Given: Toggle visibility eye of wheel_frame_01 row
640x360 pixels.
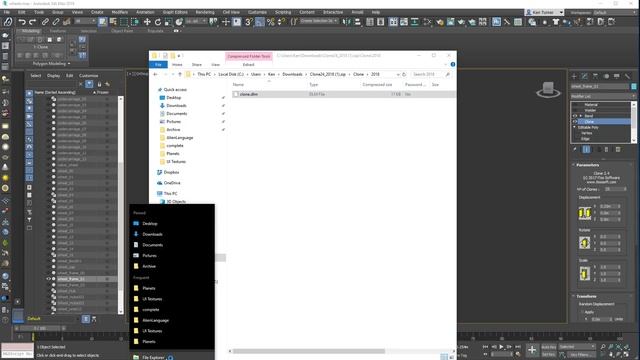Looking at the screenshot, I should (48, 279).
